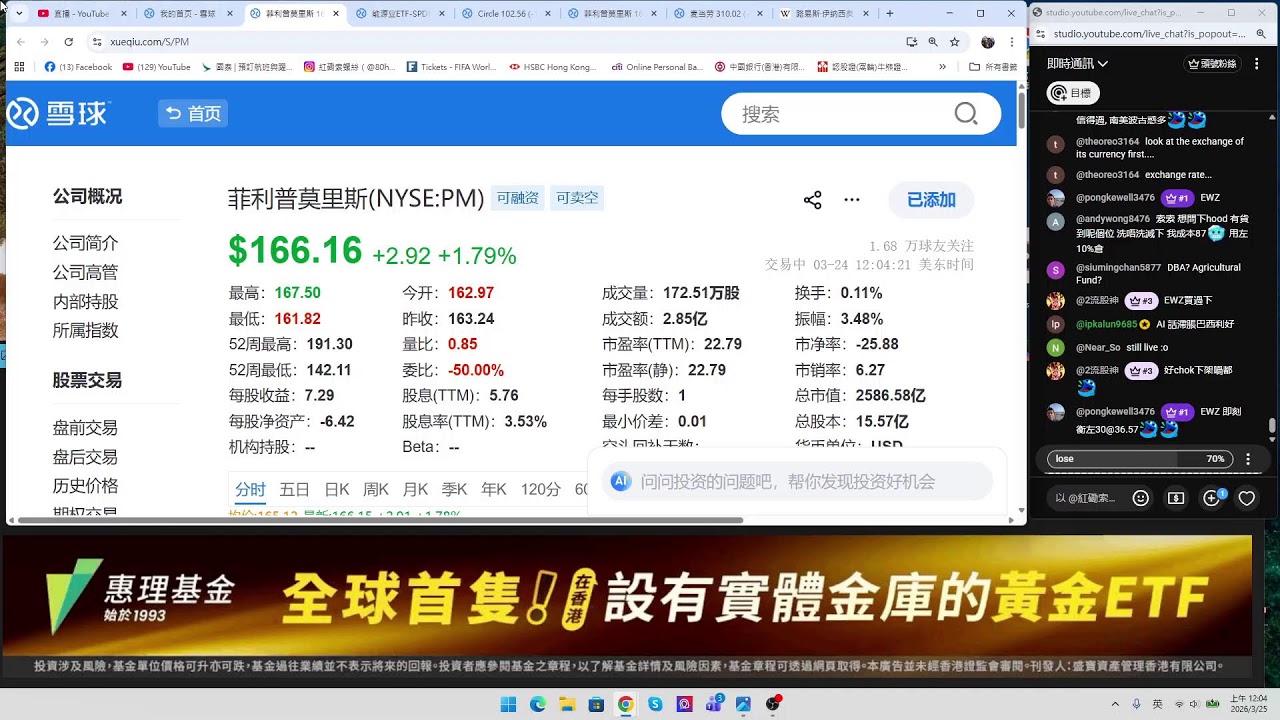Open 公司高管 in the sidebar
Image resolution: width=1280 pixels, height=720 pixels.
click(x=86, y=272)
